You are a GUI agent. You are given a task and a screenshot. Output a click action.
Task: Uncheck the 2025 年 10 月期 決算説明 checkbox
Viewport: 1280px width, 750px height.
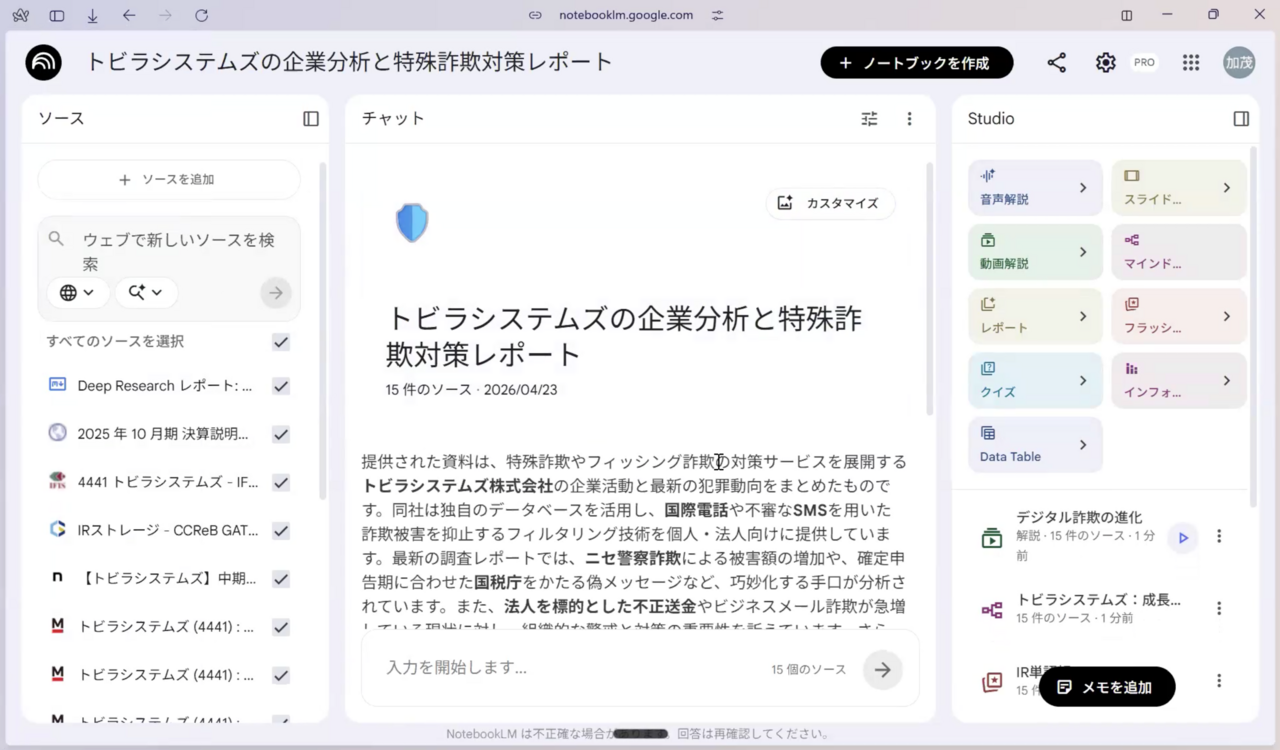pos(281,434)
